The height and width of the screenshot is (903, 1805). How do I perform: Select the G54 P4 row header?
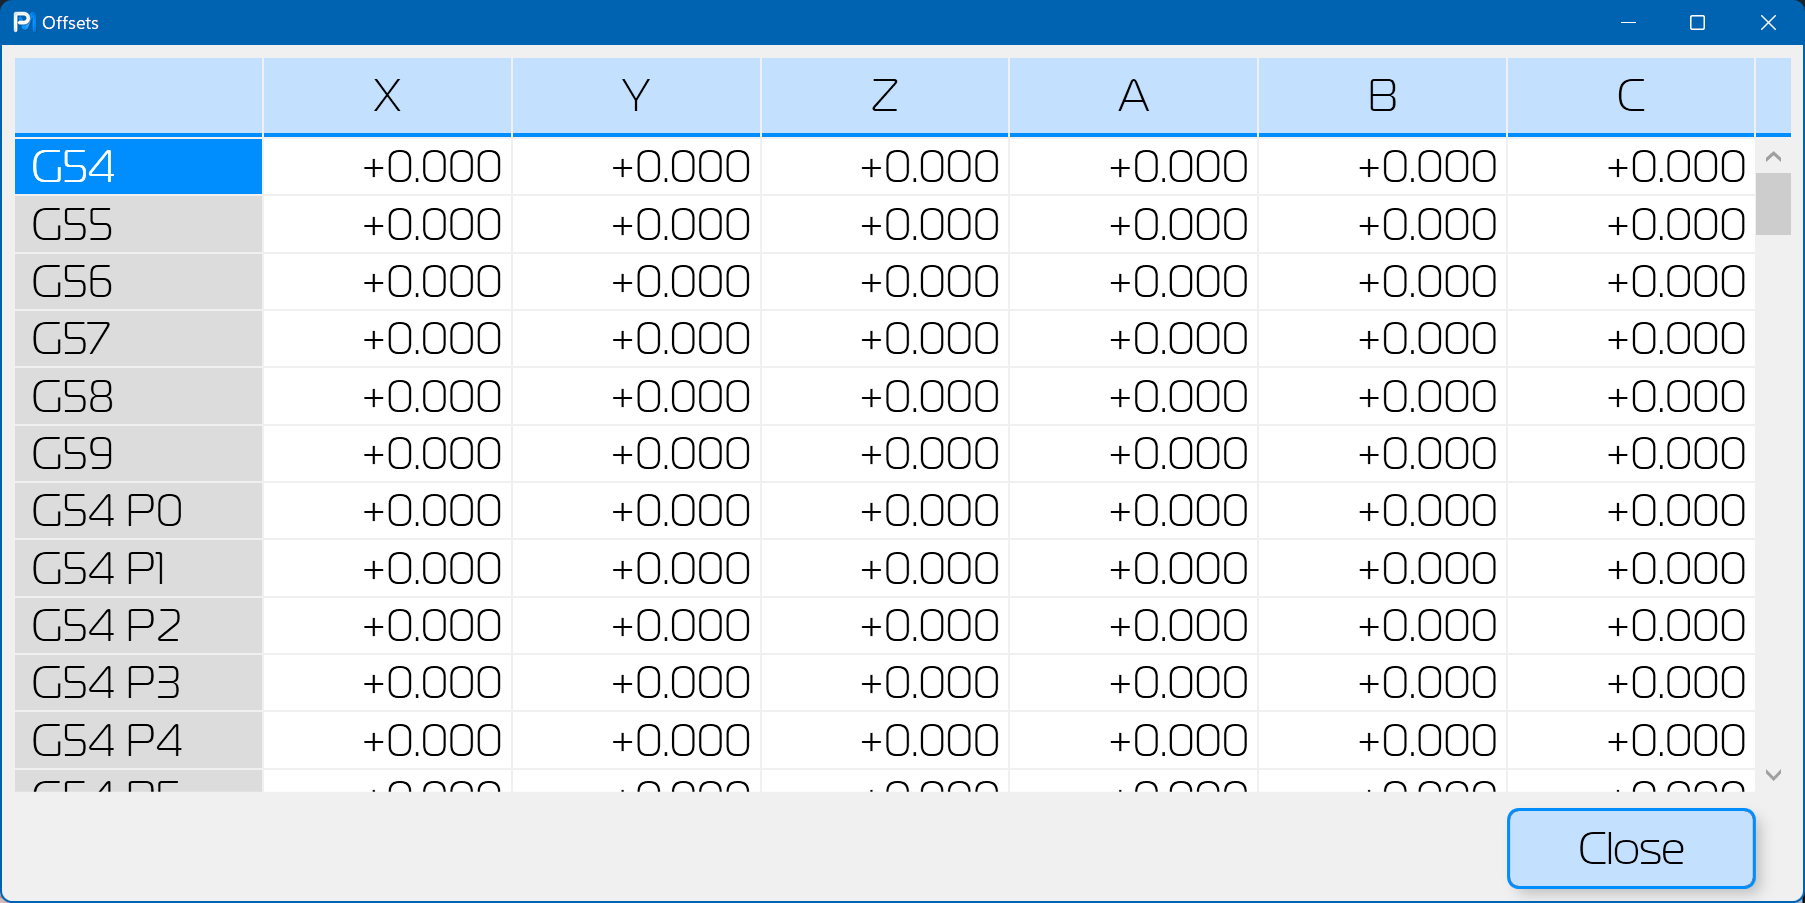[138, 740]
